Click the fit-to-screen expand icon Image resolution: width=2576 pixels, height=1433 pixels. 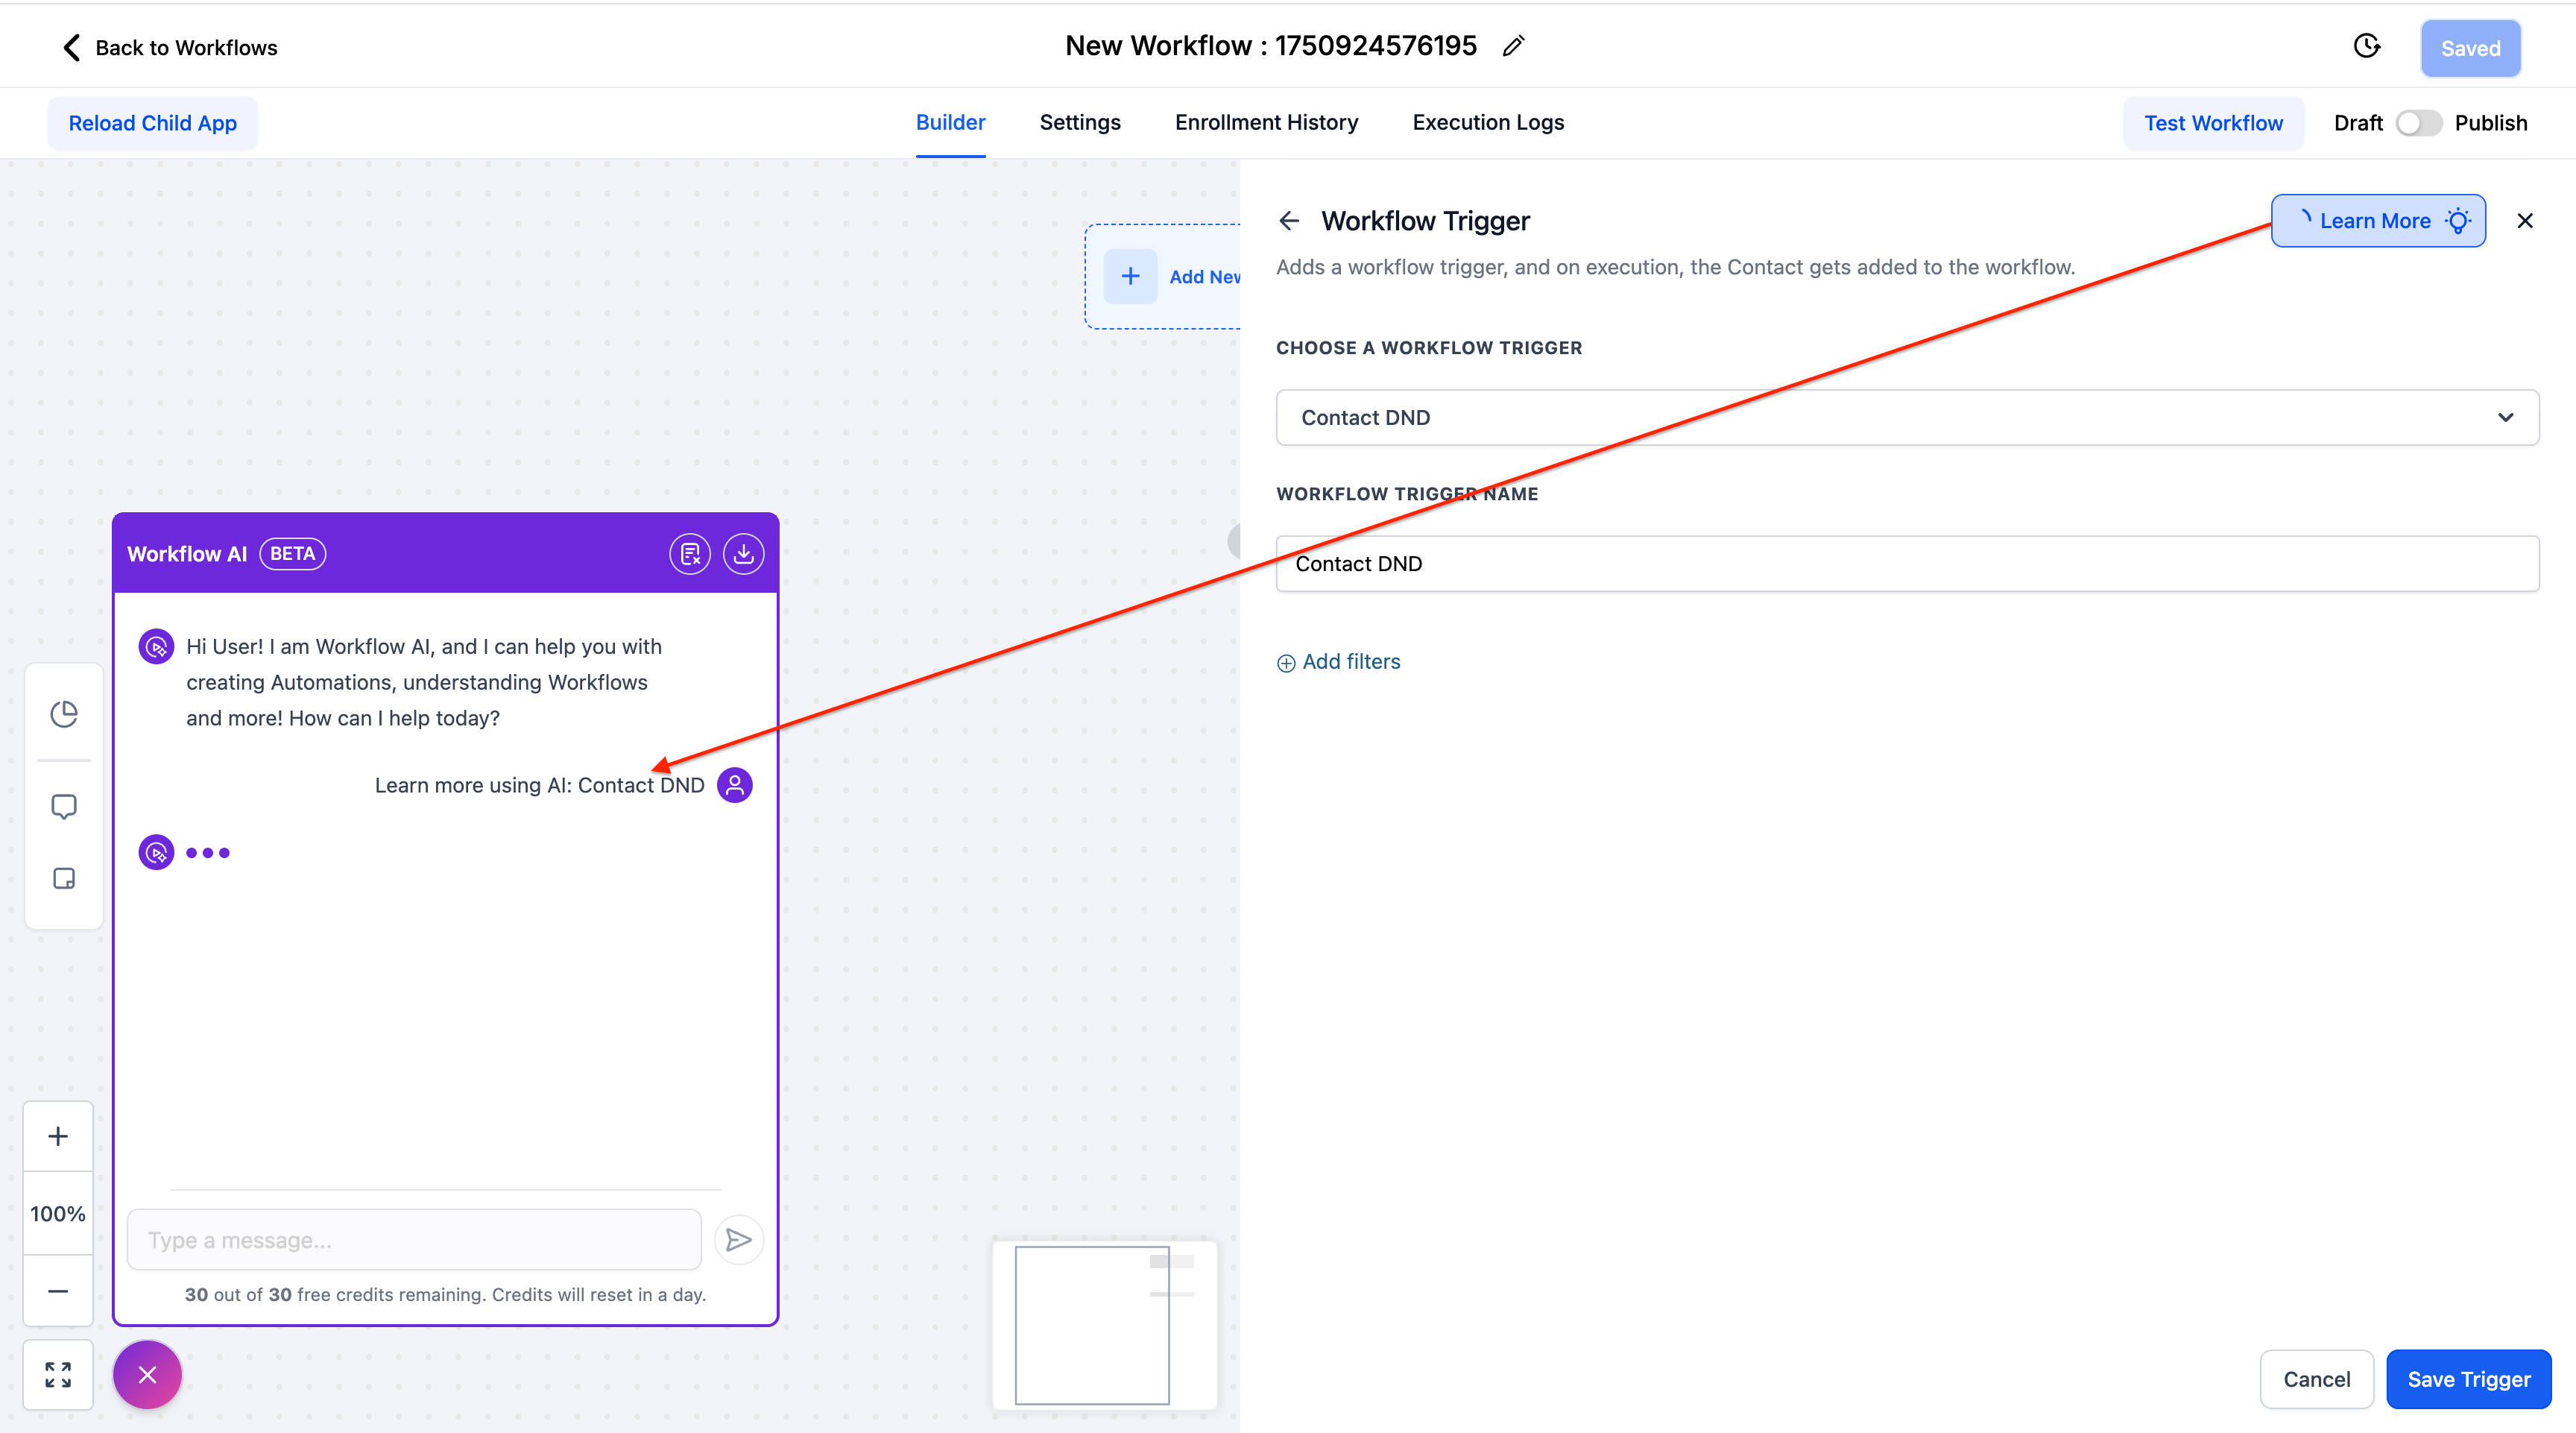58,1375
